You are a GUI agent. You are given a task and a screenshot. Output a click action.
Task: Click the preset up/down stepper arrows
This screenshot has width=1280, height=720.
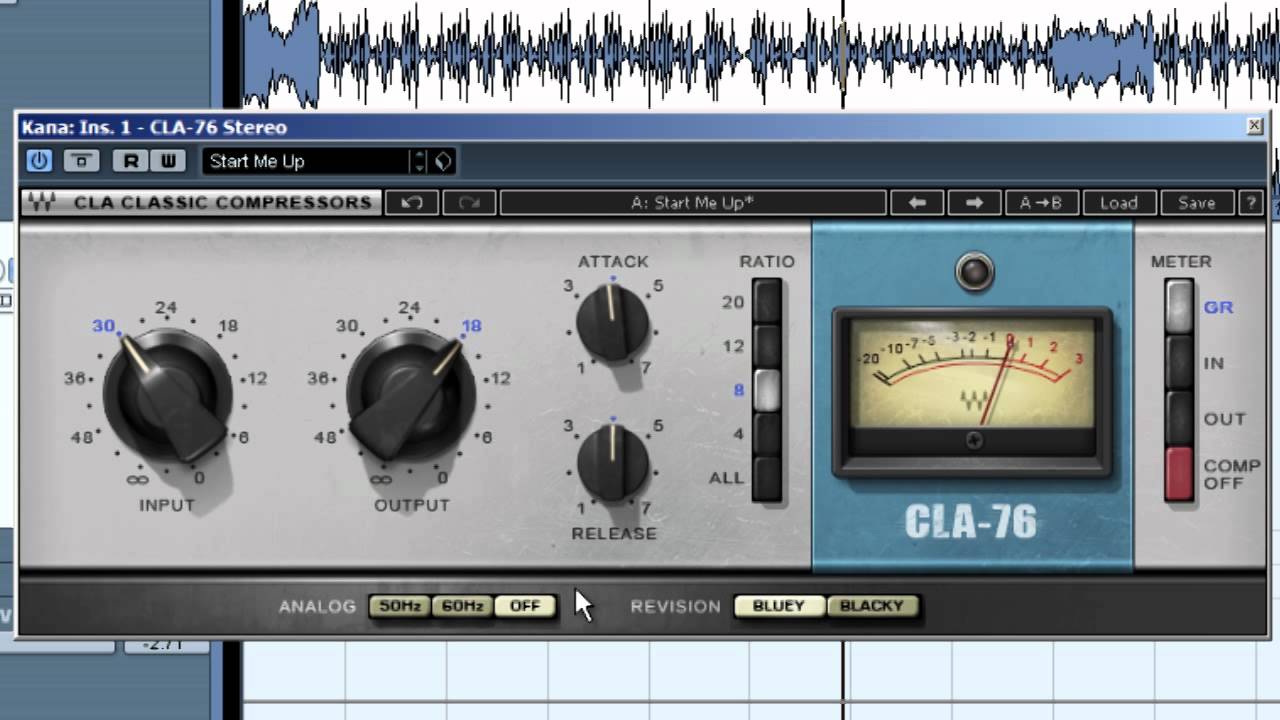coord(420,161)
